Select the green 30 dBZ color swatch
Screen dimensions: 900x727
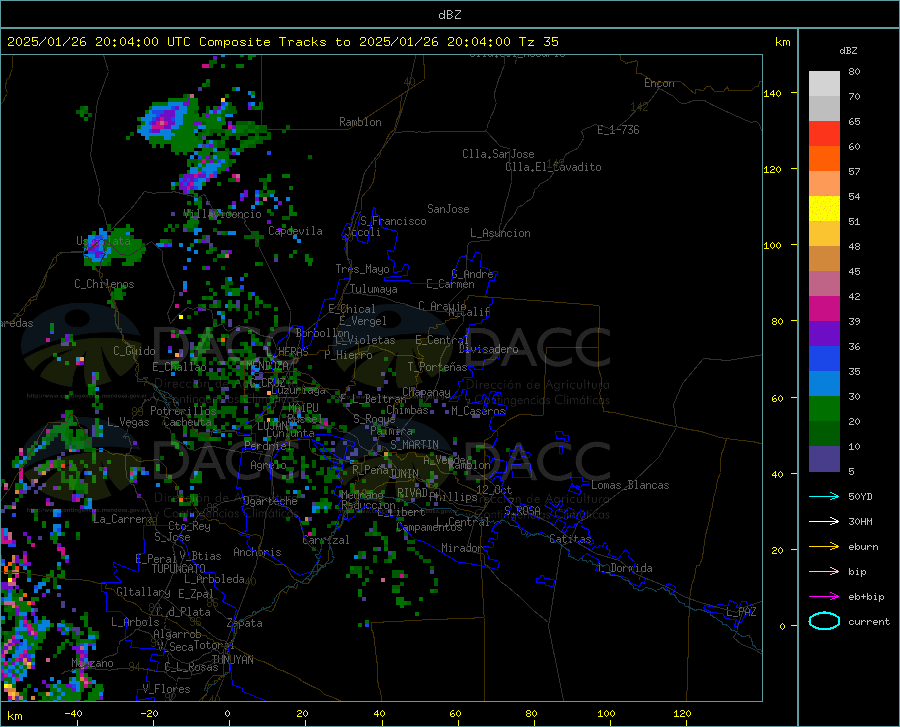(x=824, y=409)
